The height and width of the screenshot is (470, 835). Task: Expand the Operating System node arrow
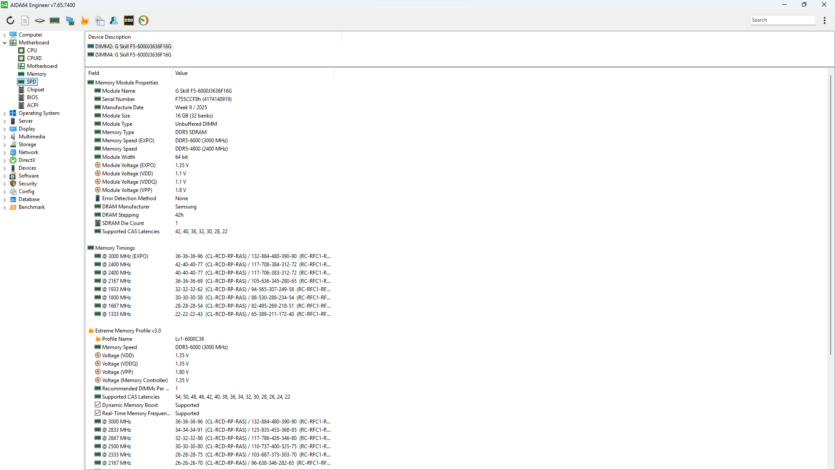5,113
